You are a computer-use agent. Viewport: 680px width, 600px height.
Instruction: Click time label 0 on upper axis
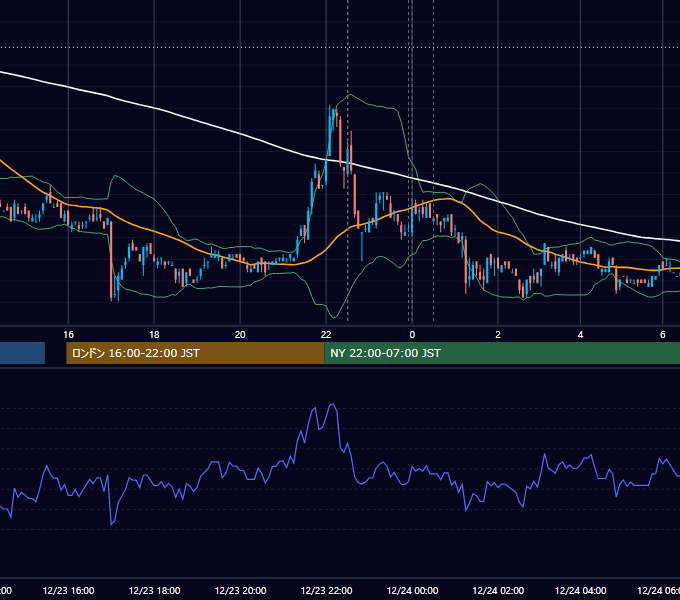point(412,334)
